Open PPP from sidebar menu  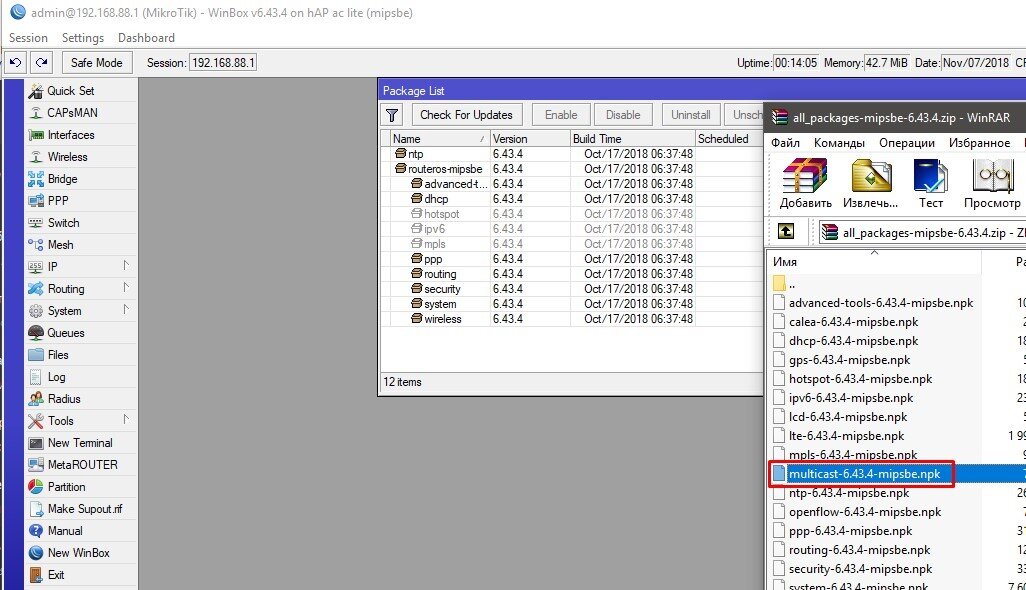tap(81, 201)
